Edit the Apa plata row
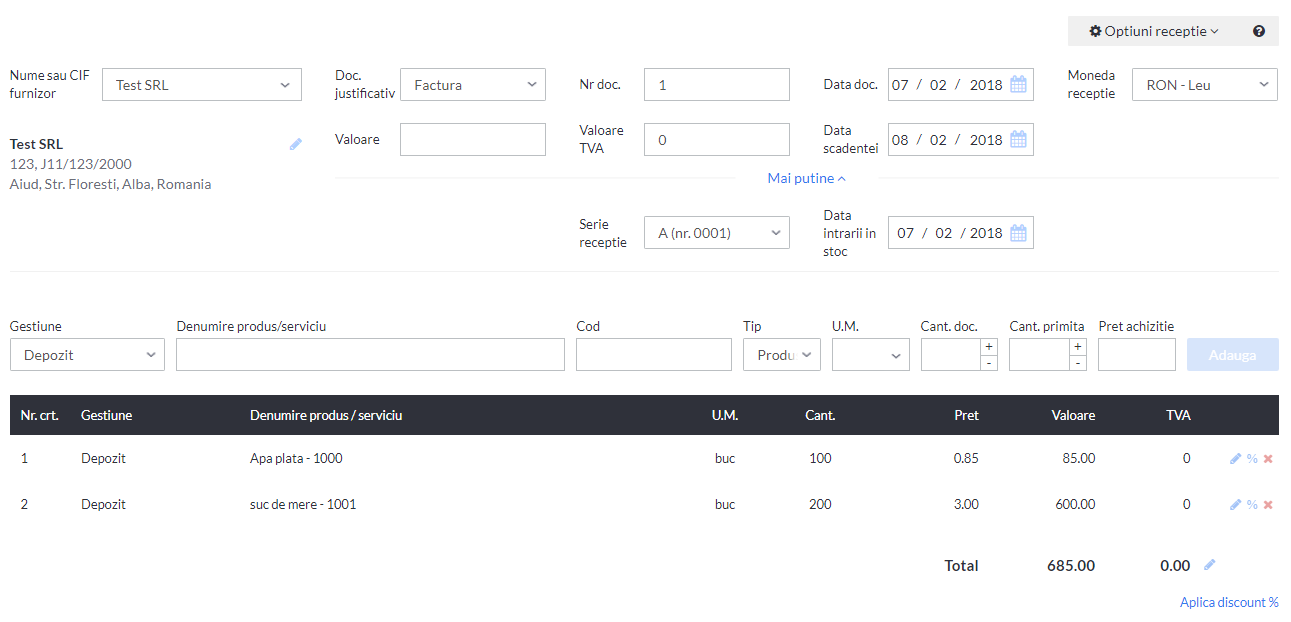Screen dimensions: 1291x622 tap(1236, 459)
